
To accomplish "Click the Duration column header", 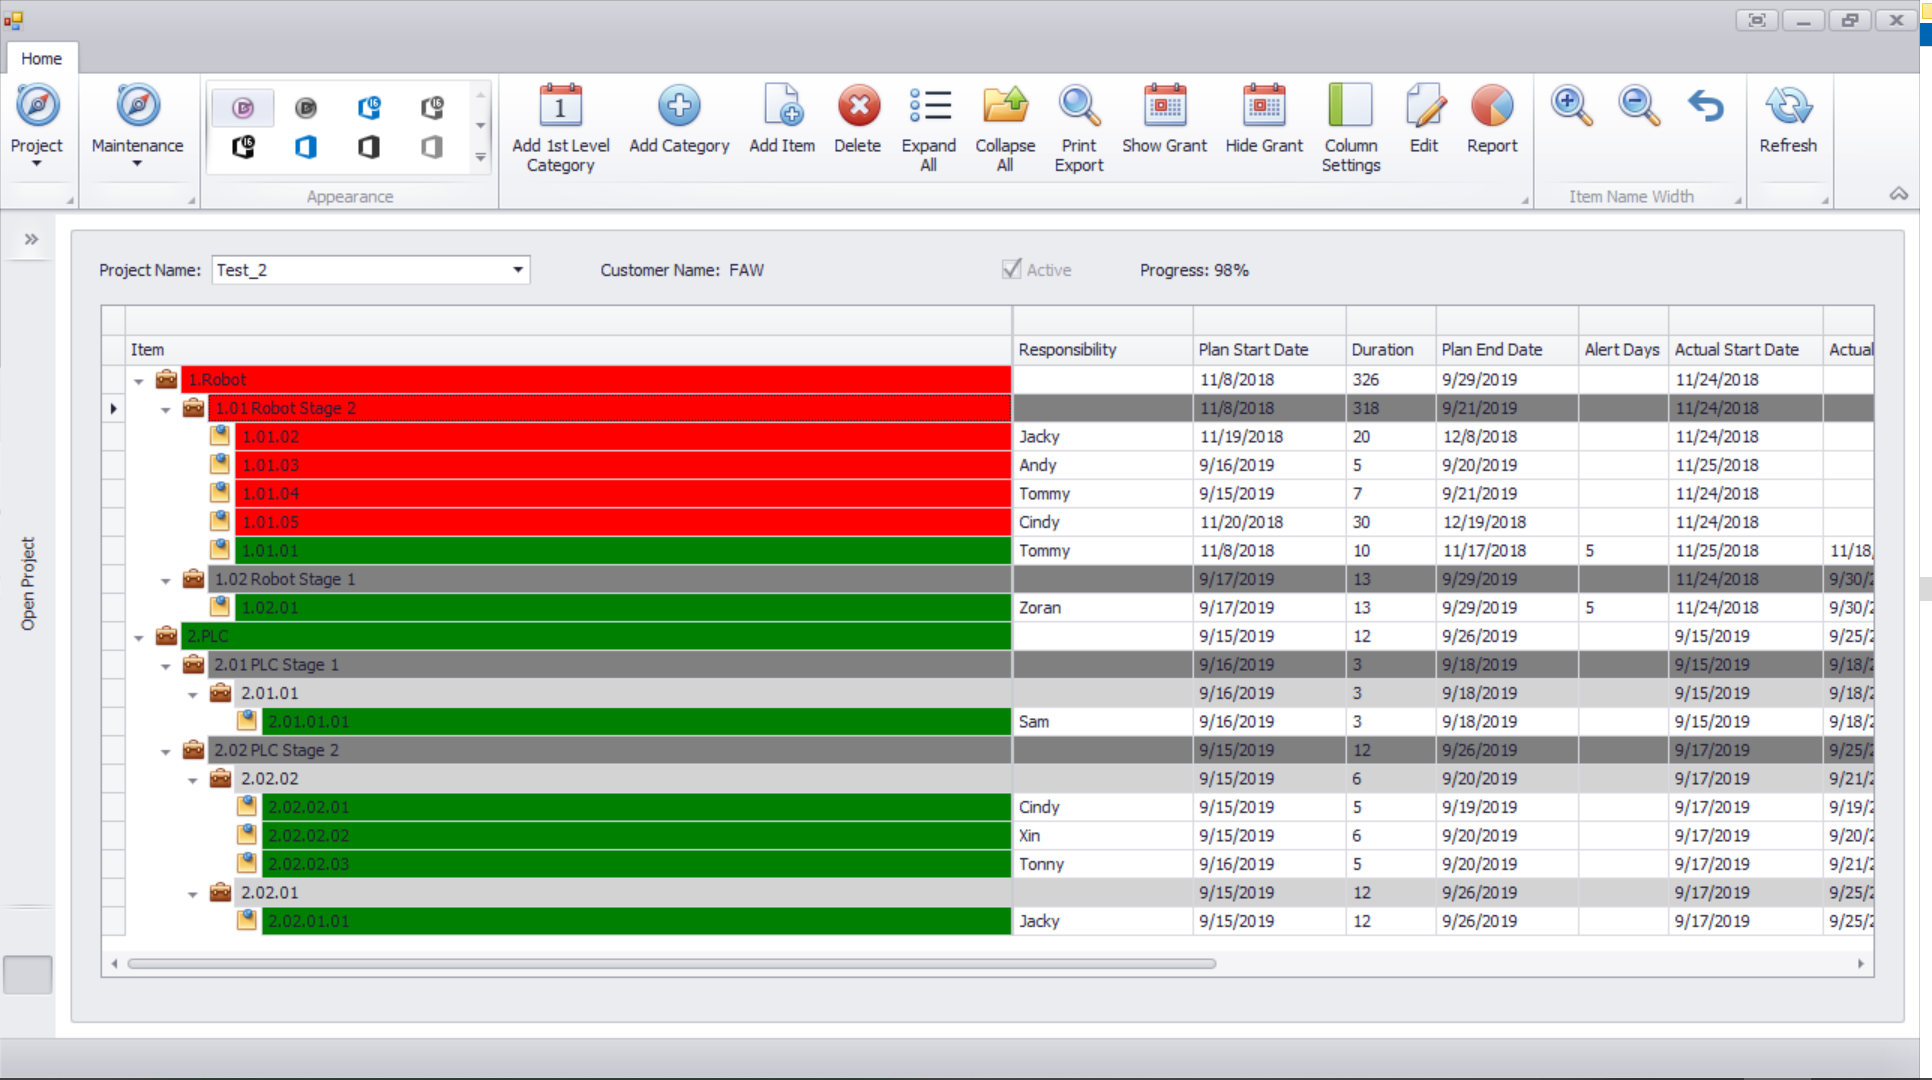I will (x=1391, y=349).
